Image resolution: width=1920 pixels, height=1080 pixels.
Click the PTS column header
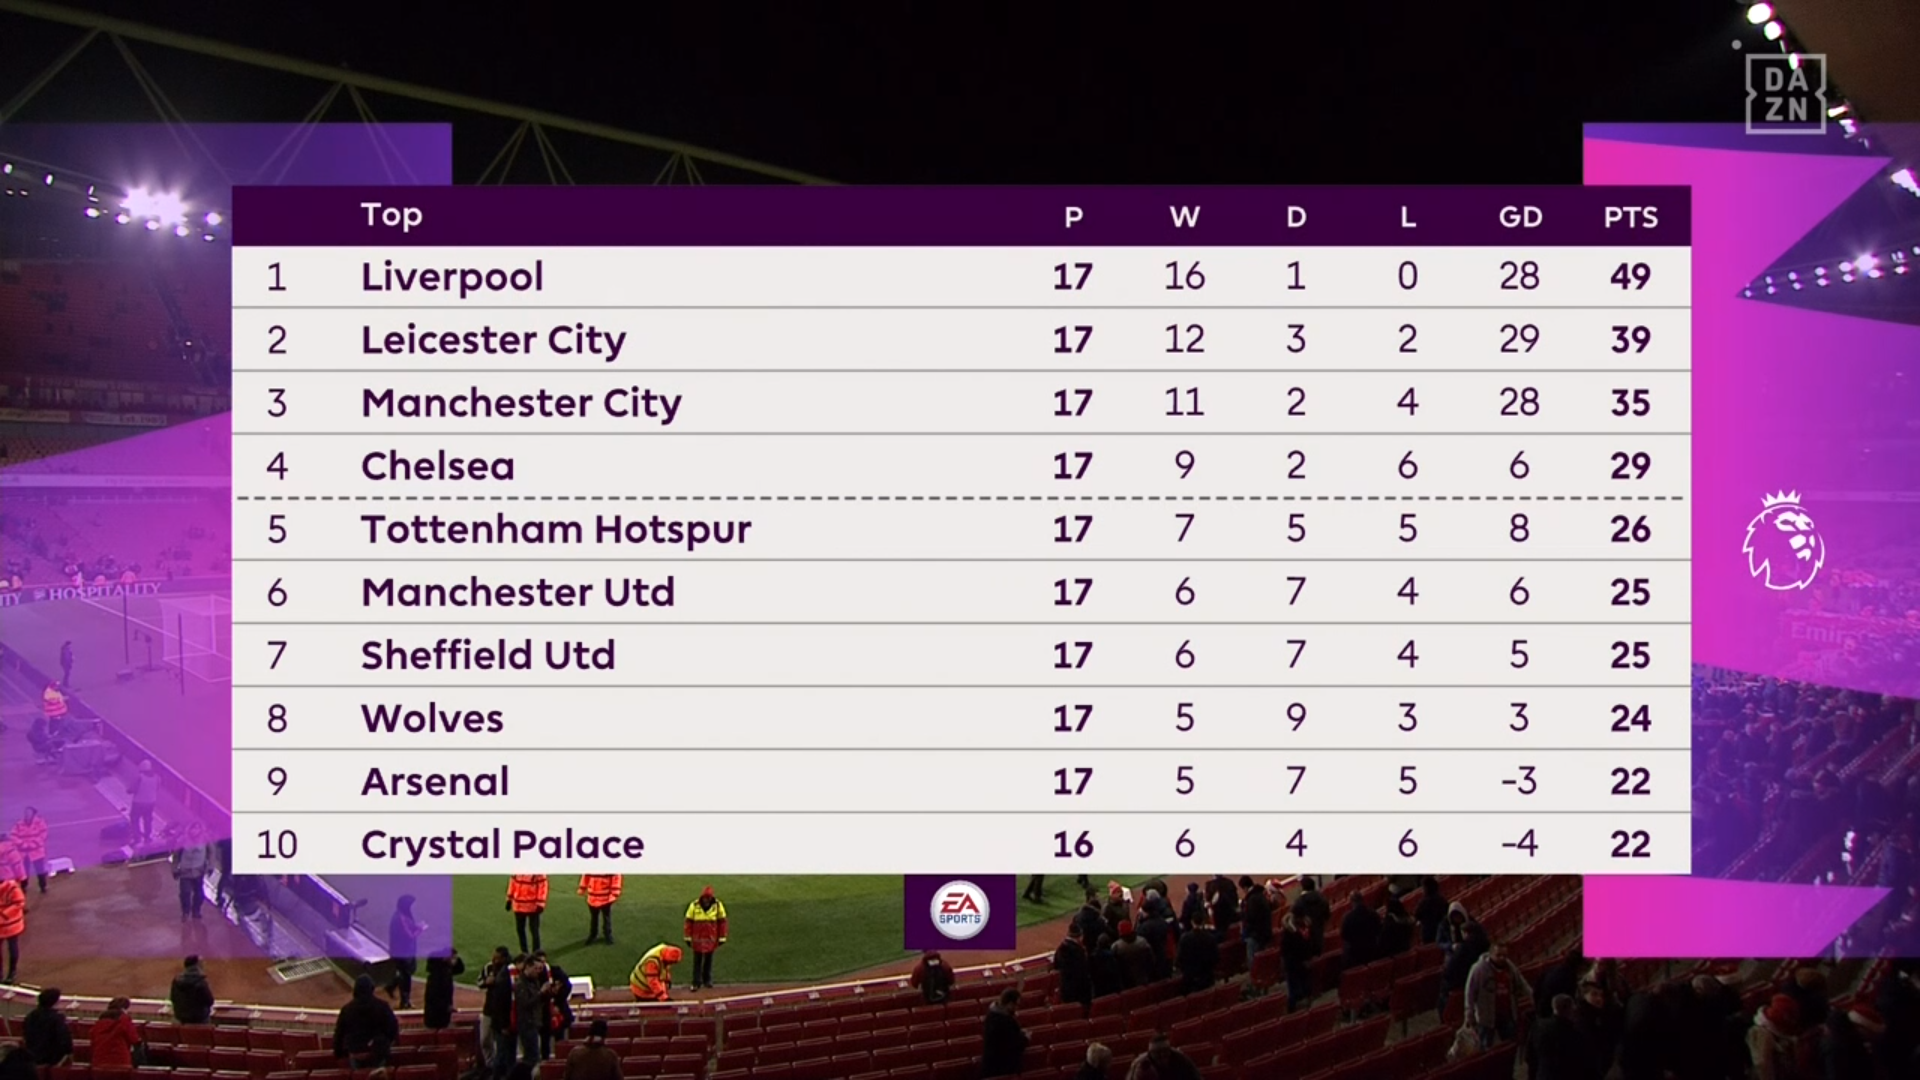(x=1630, y=217)
